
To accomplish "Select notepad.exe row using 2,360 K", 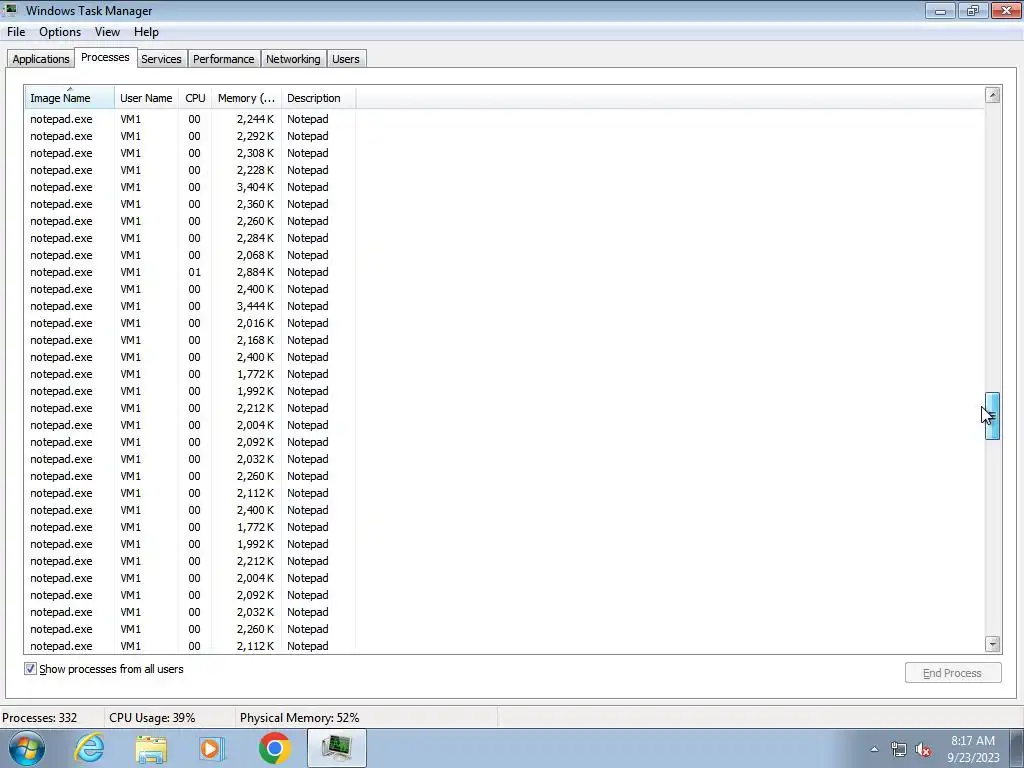I will (x=190, y=204).
